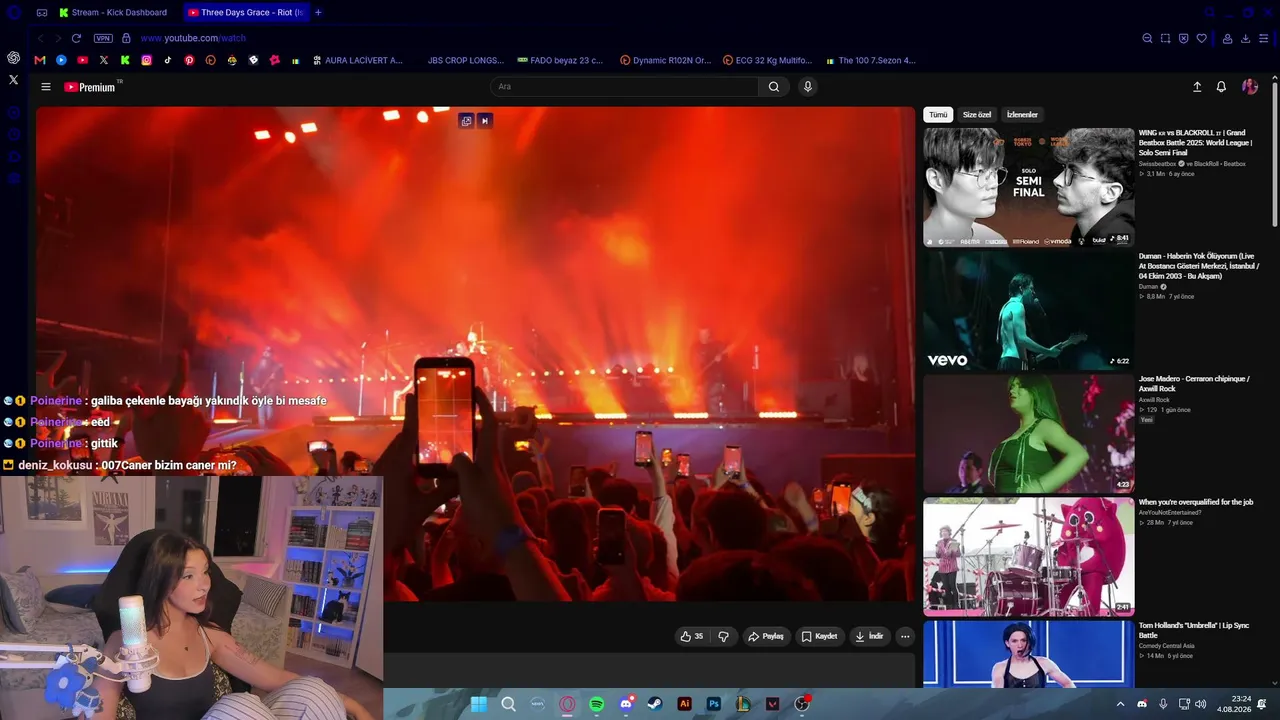
Task: Launch Photoshop from the taskbar
Action: pyautogui.click(x=714, y=704)
